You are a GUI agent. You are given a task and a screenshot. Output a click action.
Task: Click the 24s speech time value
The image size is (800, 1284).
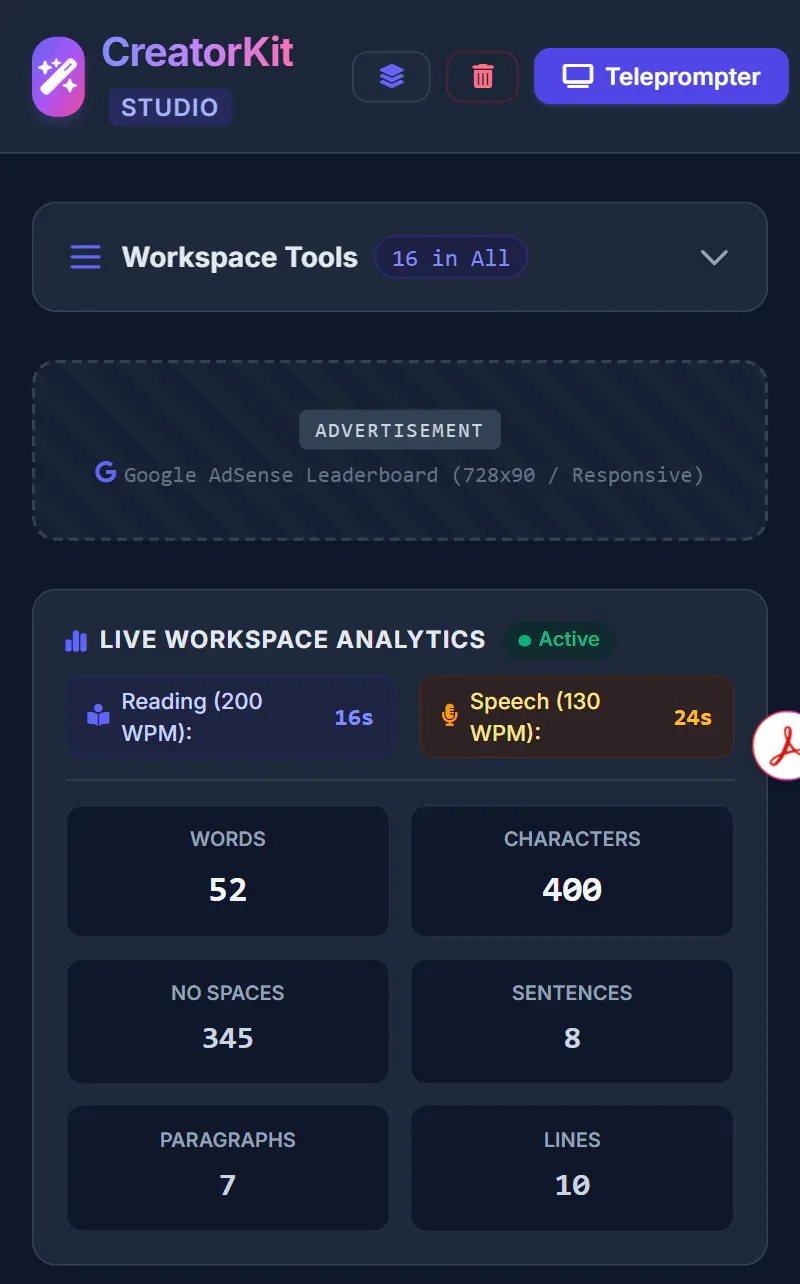click(693, 718)
